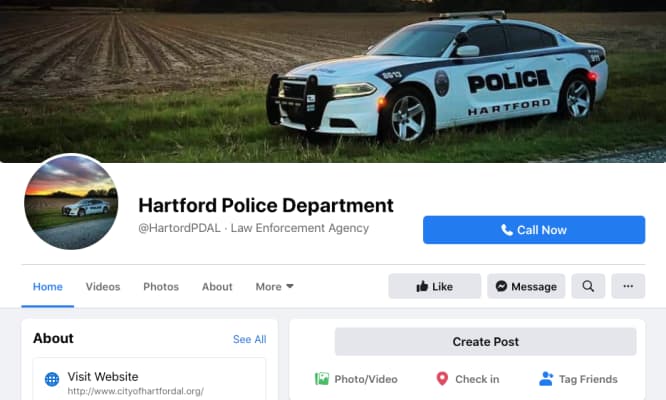
Task: Open the police car cover photo
Action: point(333,81)
